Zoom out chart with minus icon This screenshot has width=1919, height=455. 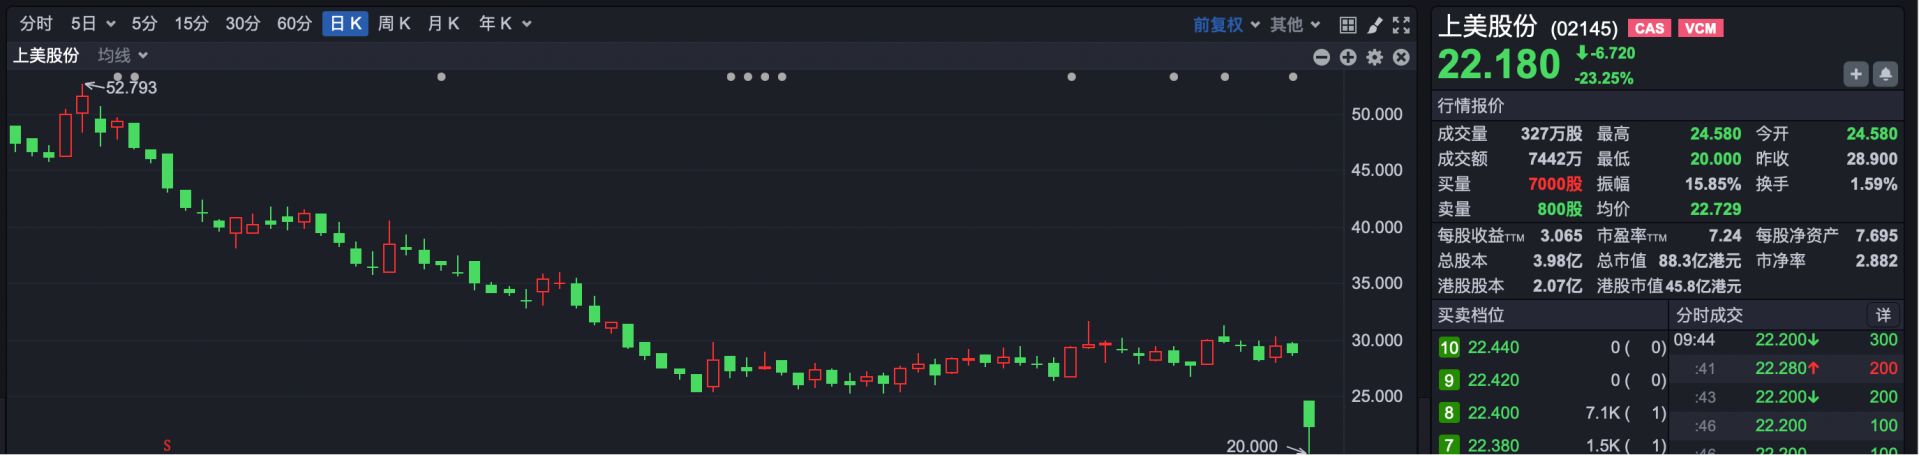point(1321,57)
